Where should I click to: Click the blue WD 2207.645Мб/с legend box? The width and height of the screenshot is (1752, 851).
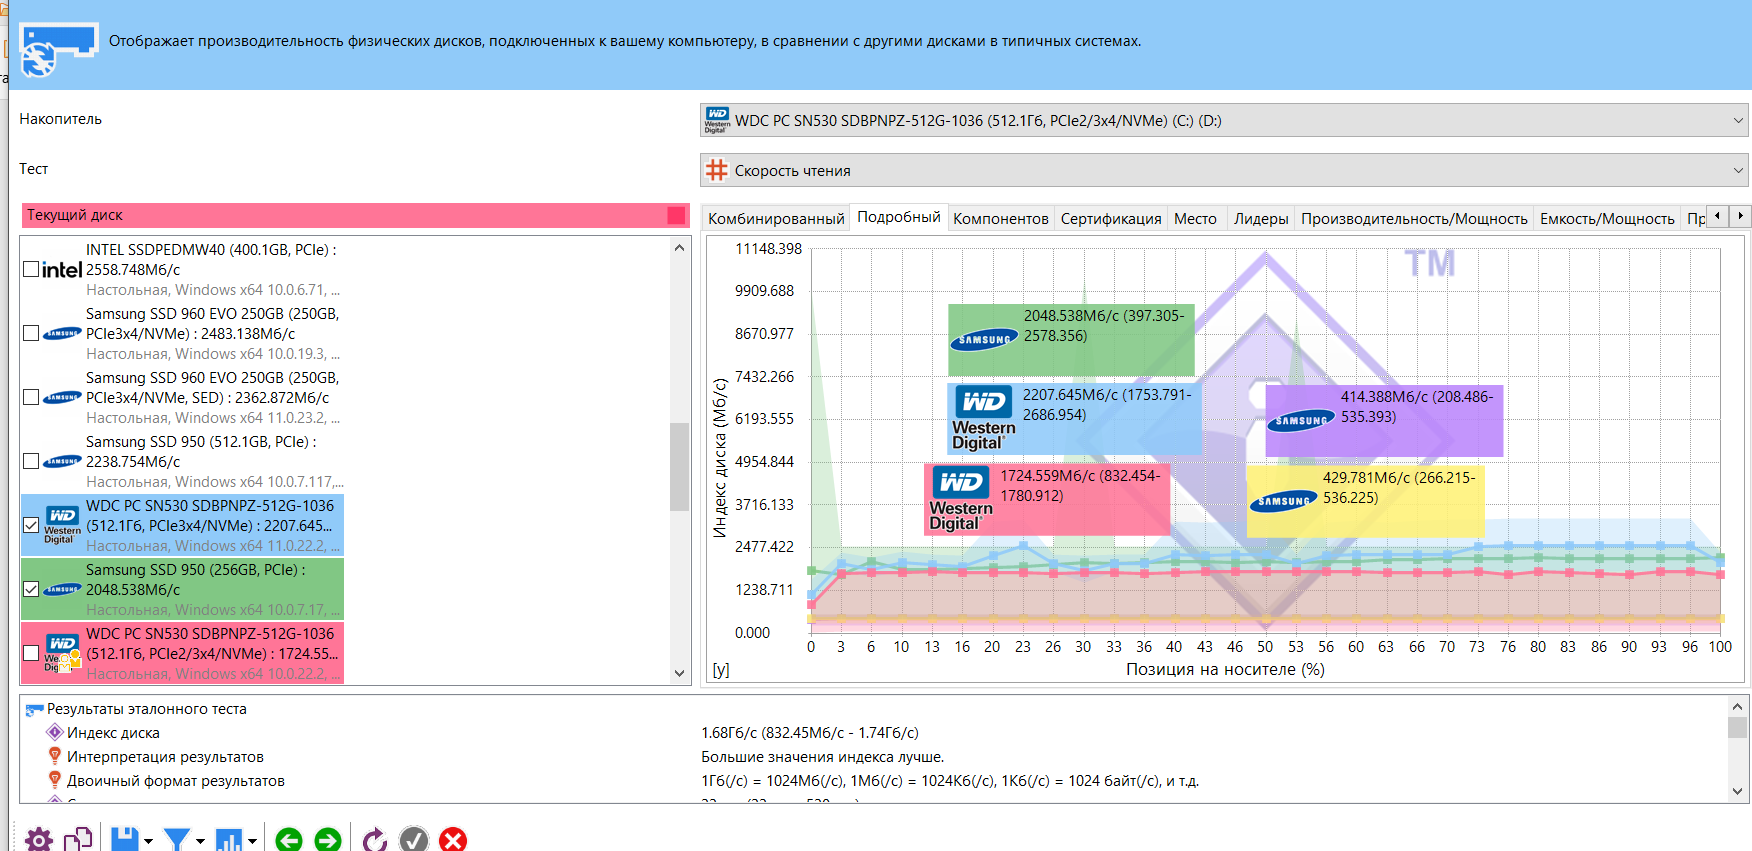point(1075,419)
